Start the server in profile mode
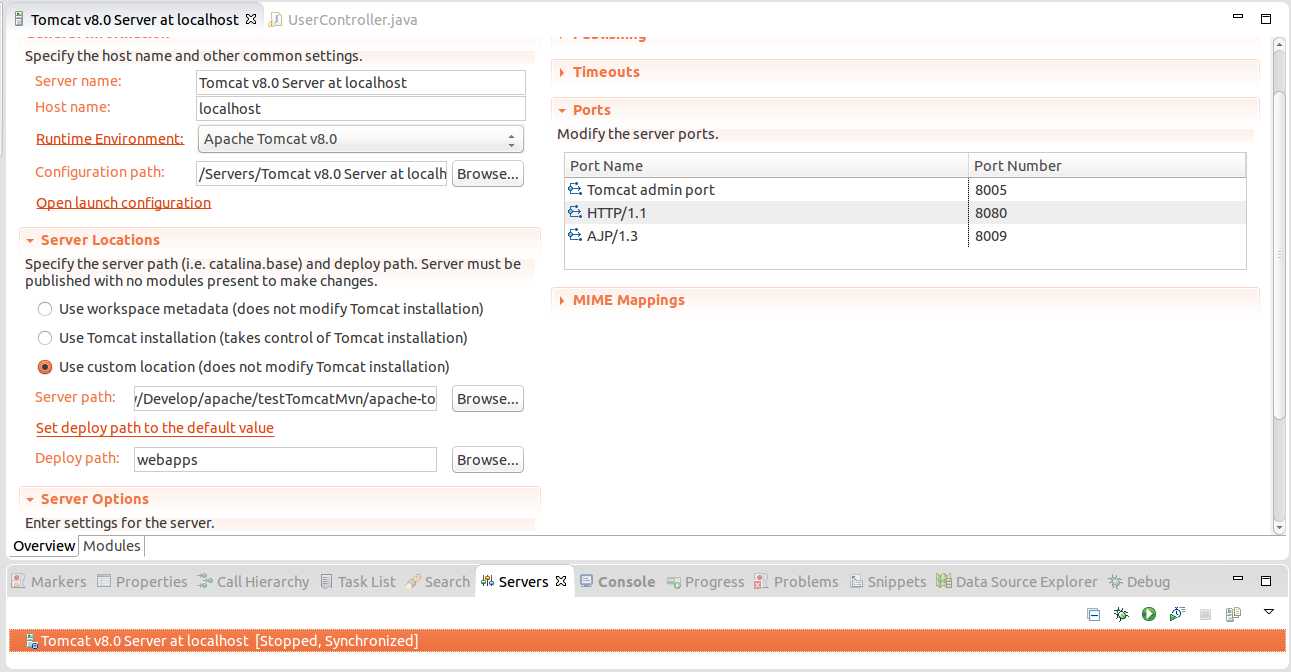1291x672 pixels. (1177, 614)
